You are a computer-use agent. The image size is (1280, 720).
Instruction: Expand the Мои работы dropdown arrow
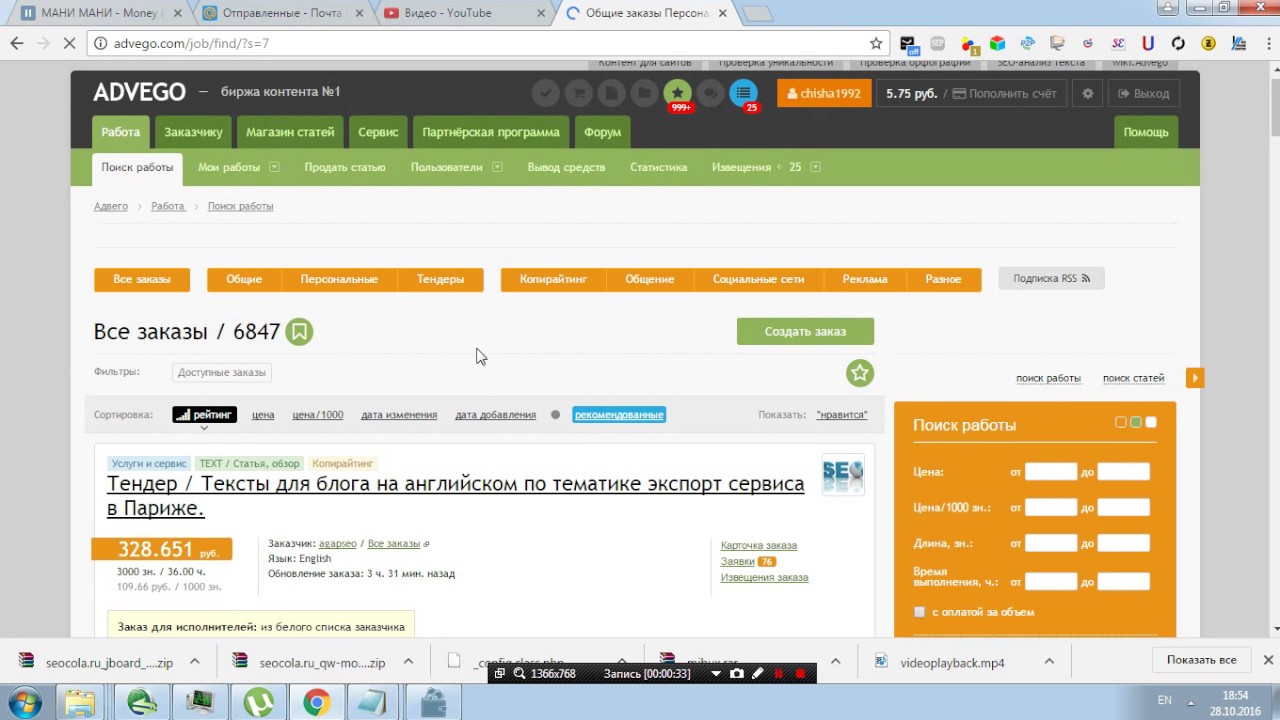click(275, 167)
